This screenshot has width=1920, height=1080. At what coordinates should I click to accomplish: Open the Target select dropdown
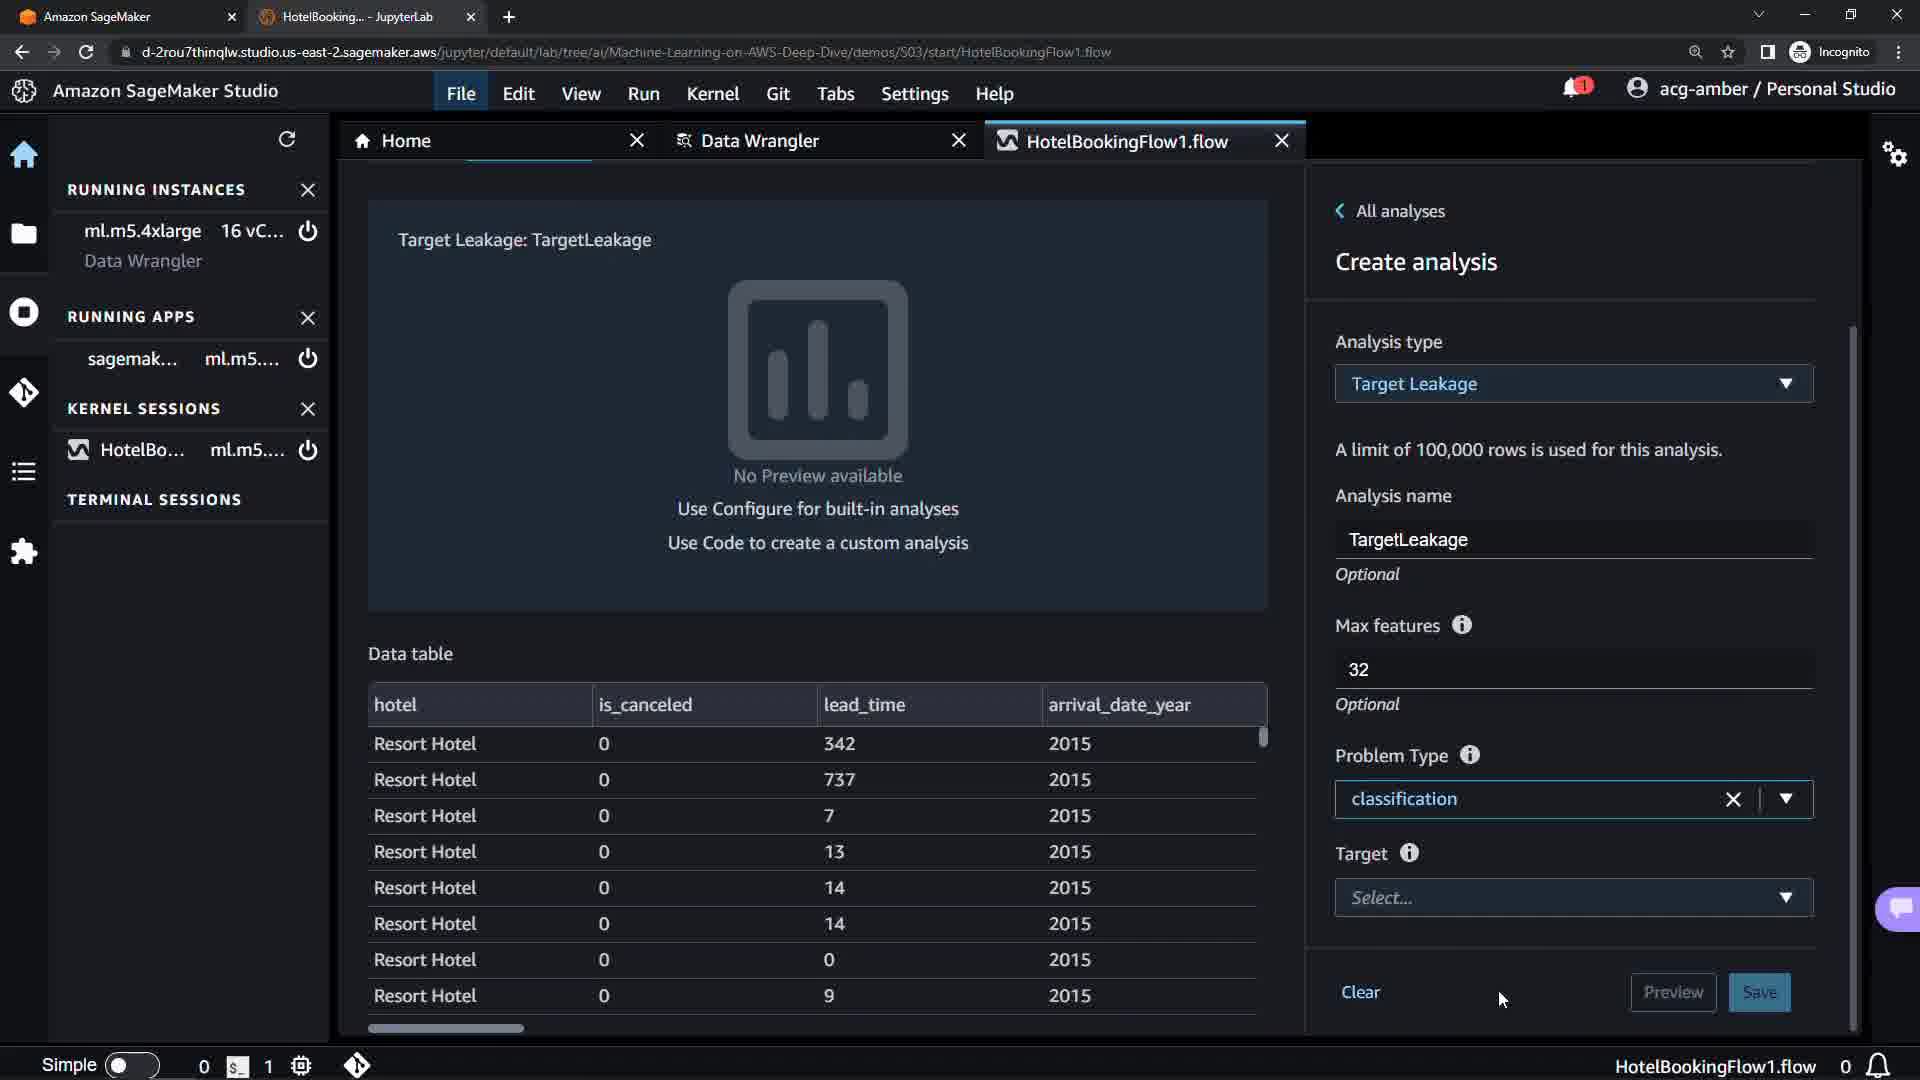[x=1573, y=898]
